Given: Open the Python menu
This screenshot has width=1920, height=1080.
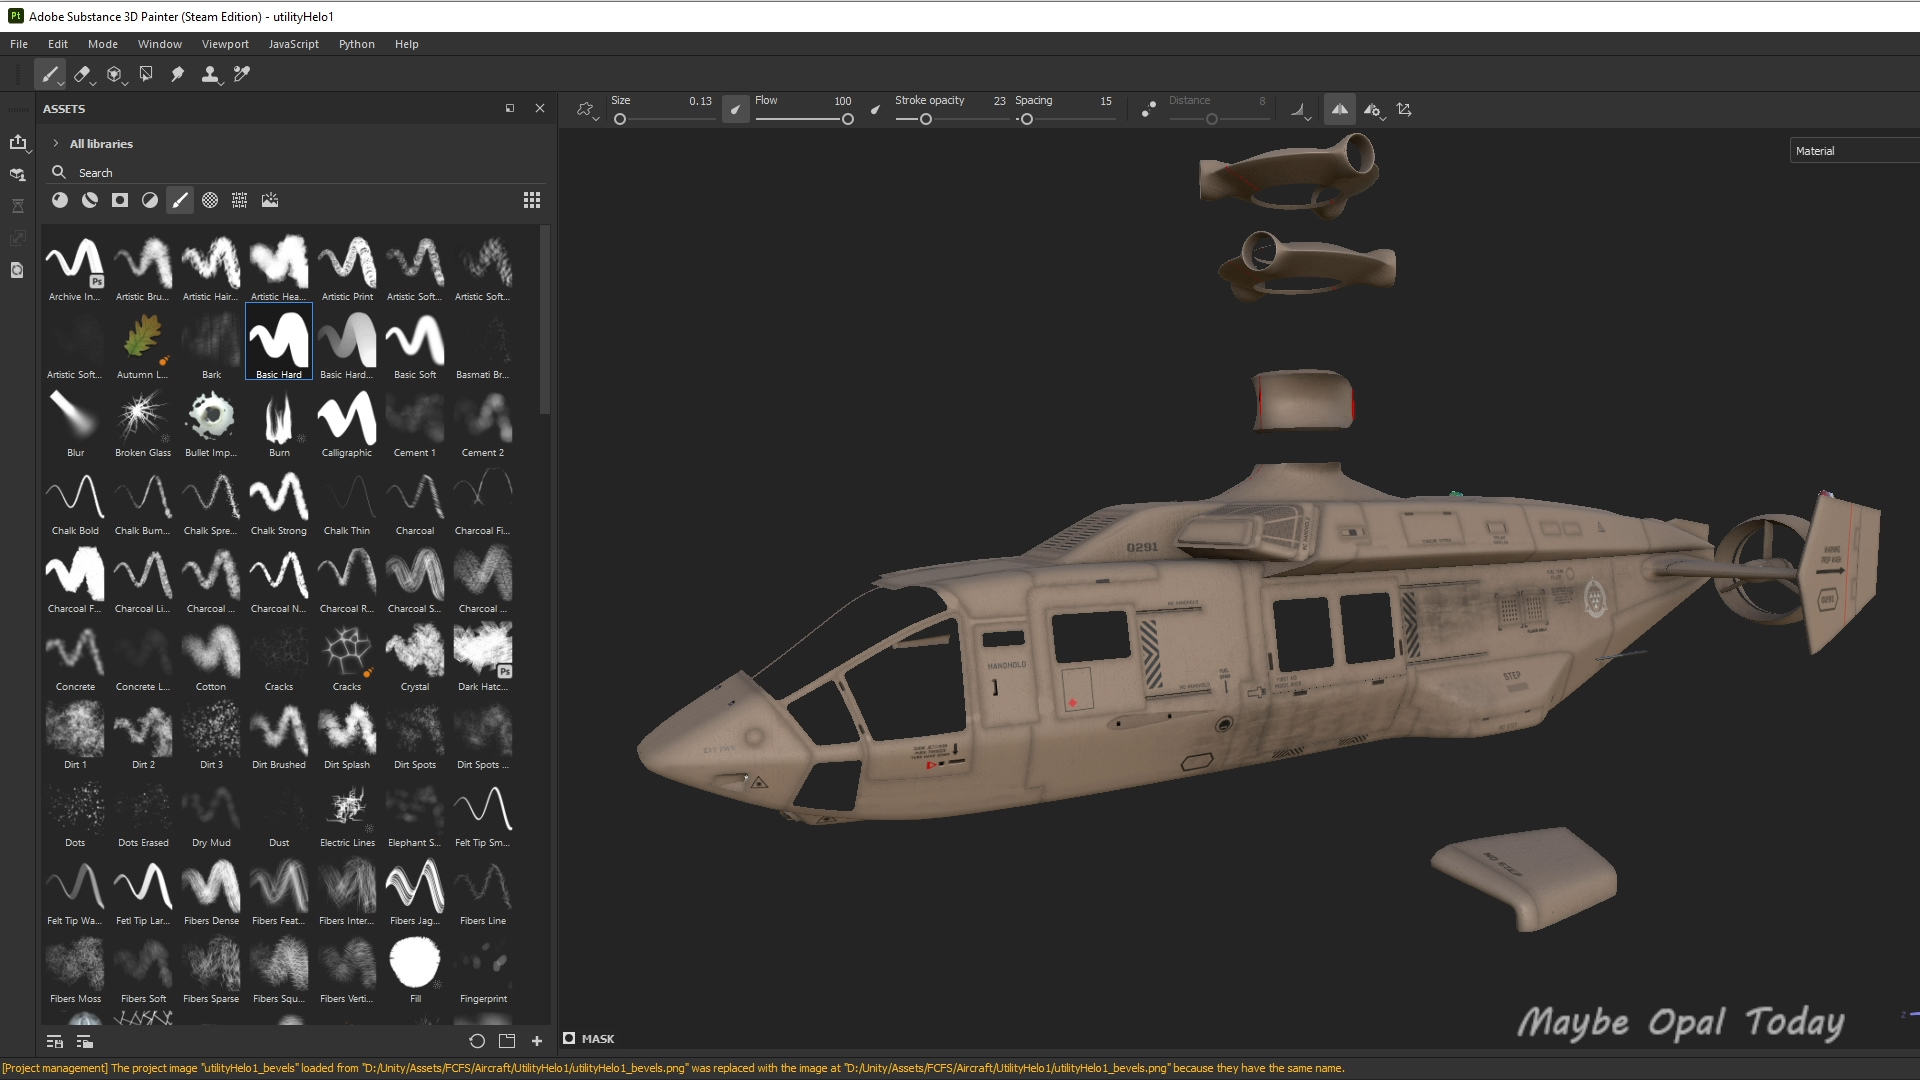Looking at the screenshot, I should [356, 44].
